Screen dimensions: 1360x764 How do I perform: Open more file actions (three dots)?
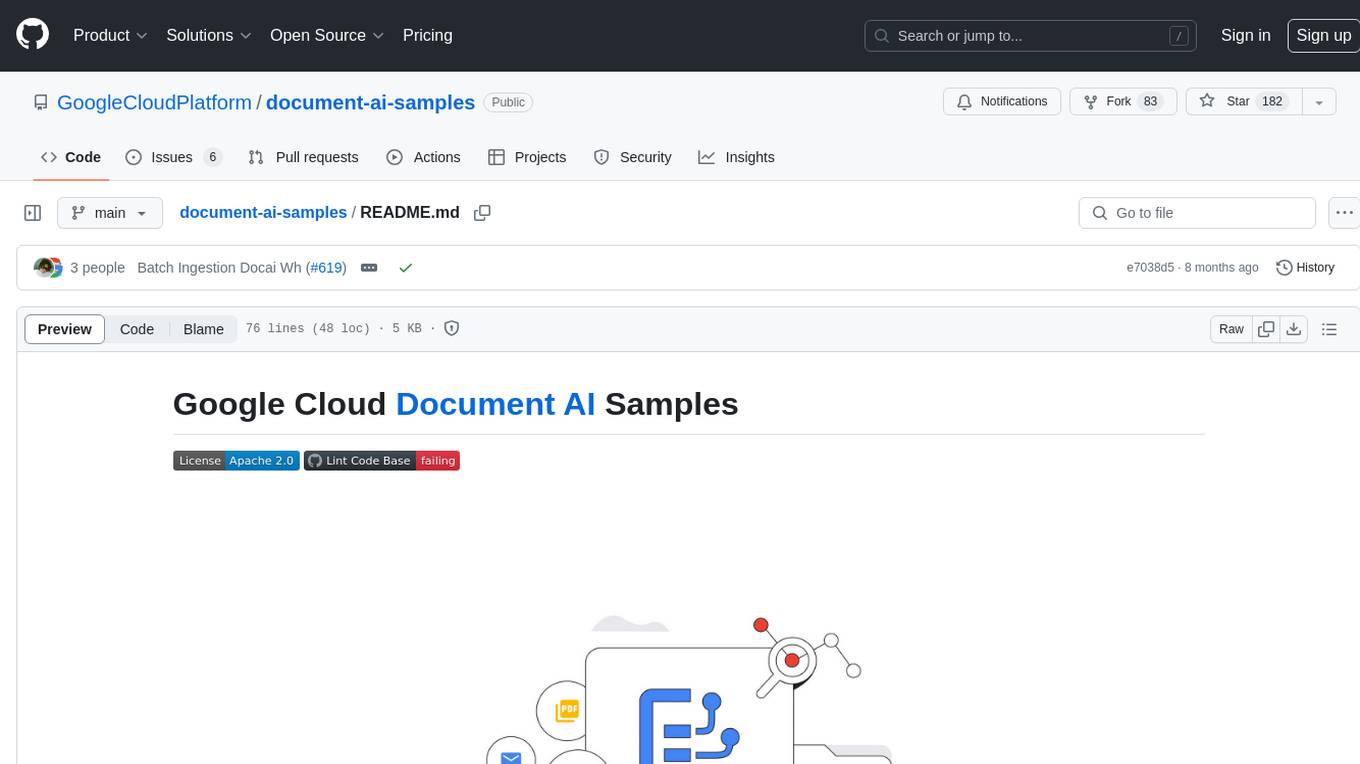pyautogui.click(x=1345, y=213)
